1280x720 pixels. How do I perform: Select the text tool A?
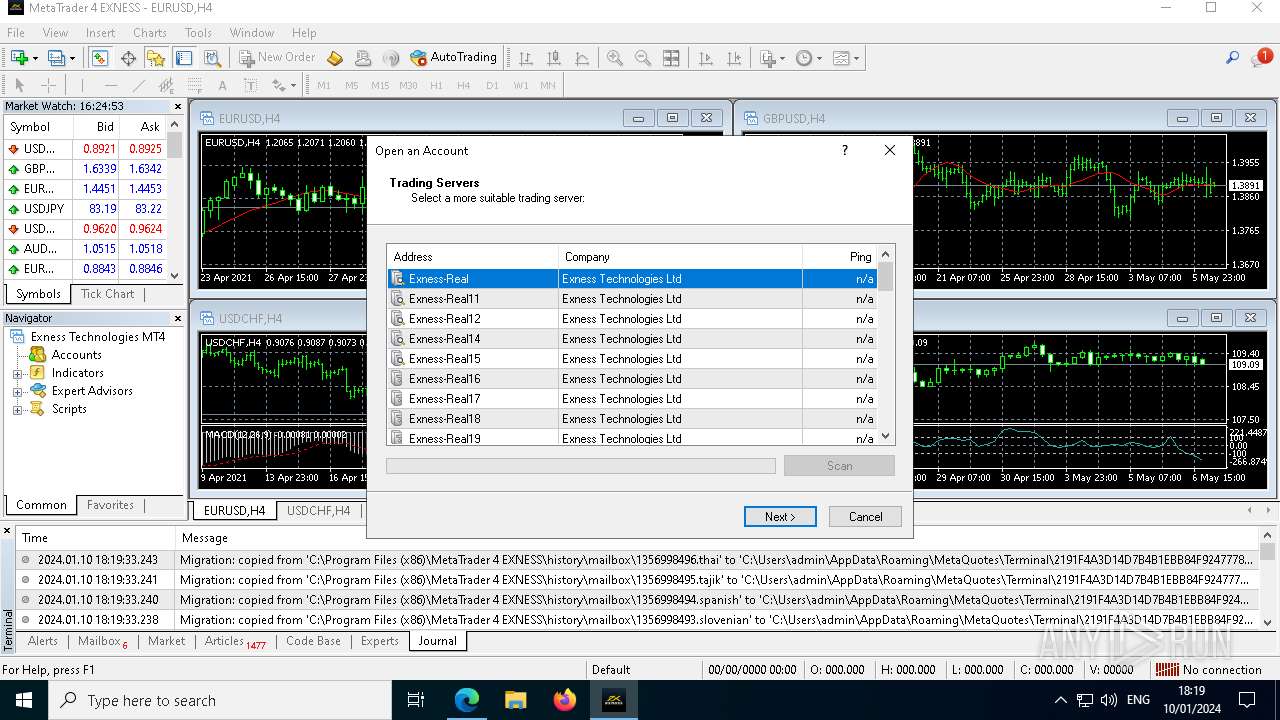coord(222,85)
